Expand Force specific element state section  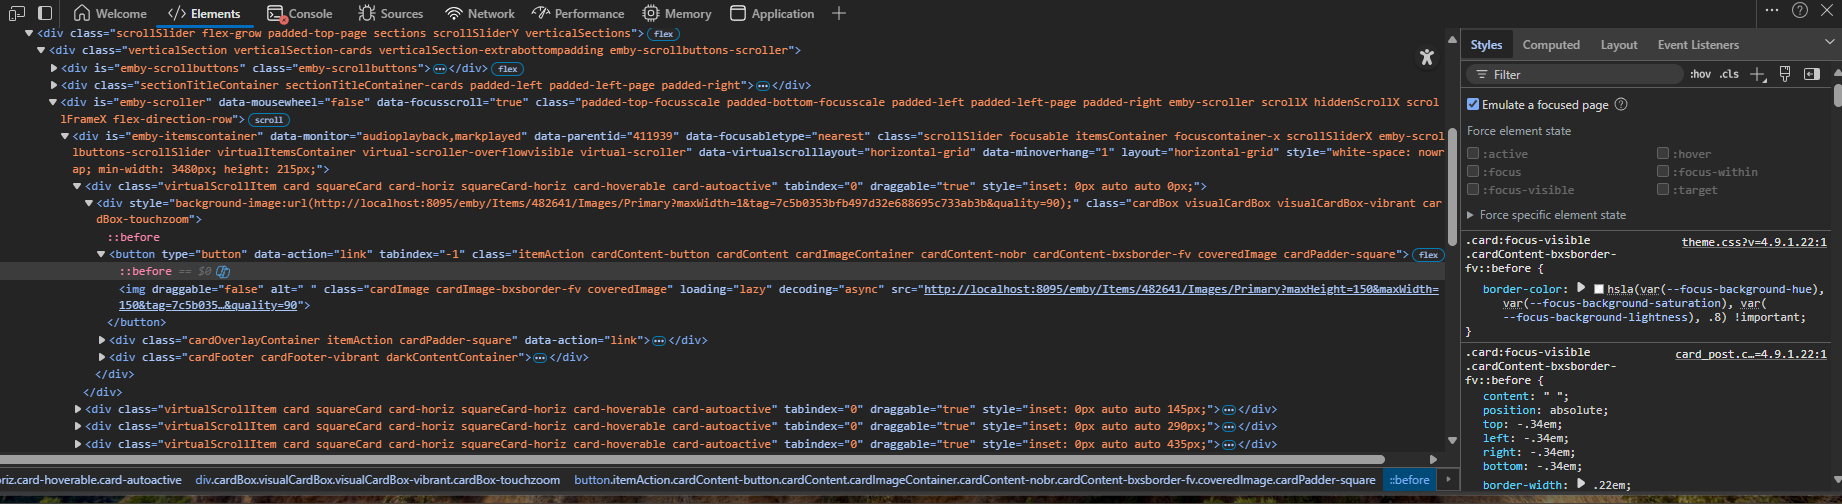[x=1471, y=215]
